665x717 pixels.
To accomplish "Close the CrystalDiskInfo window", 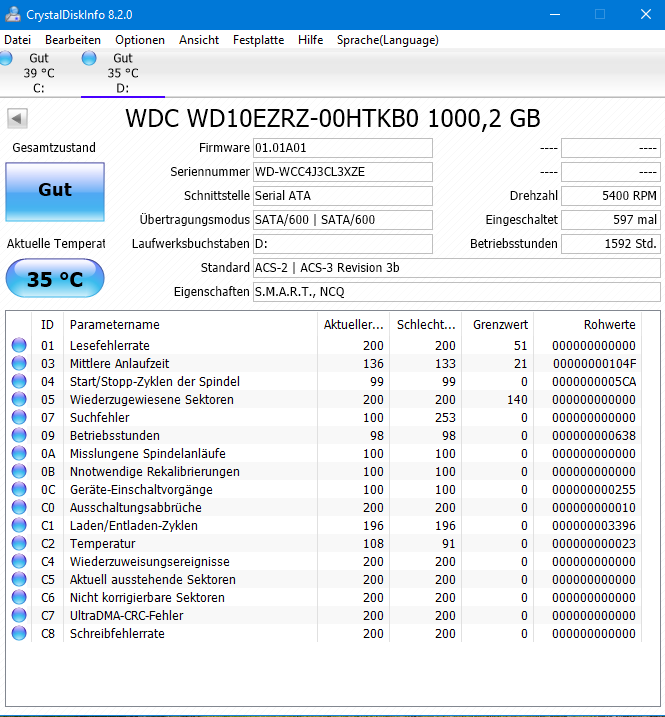I will (x=645, y=15).
